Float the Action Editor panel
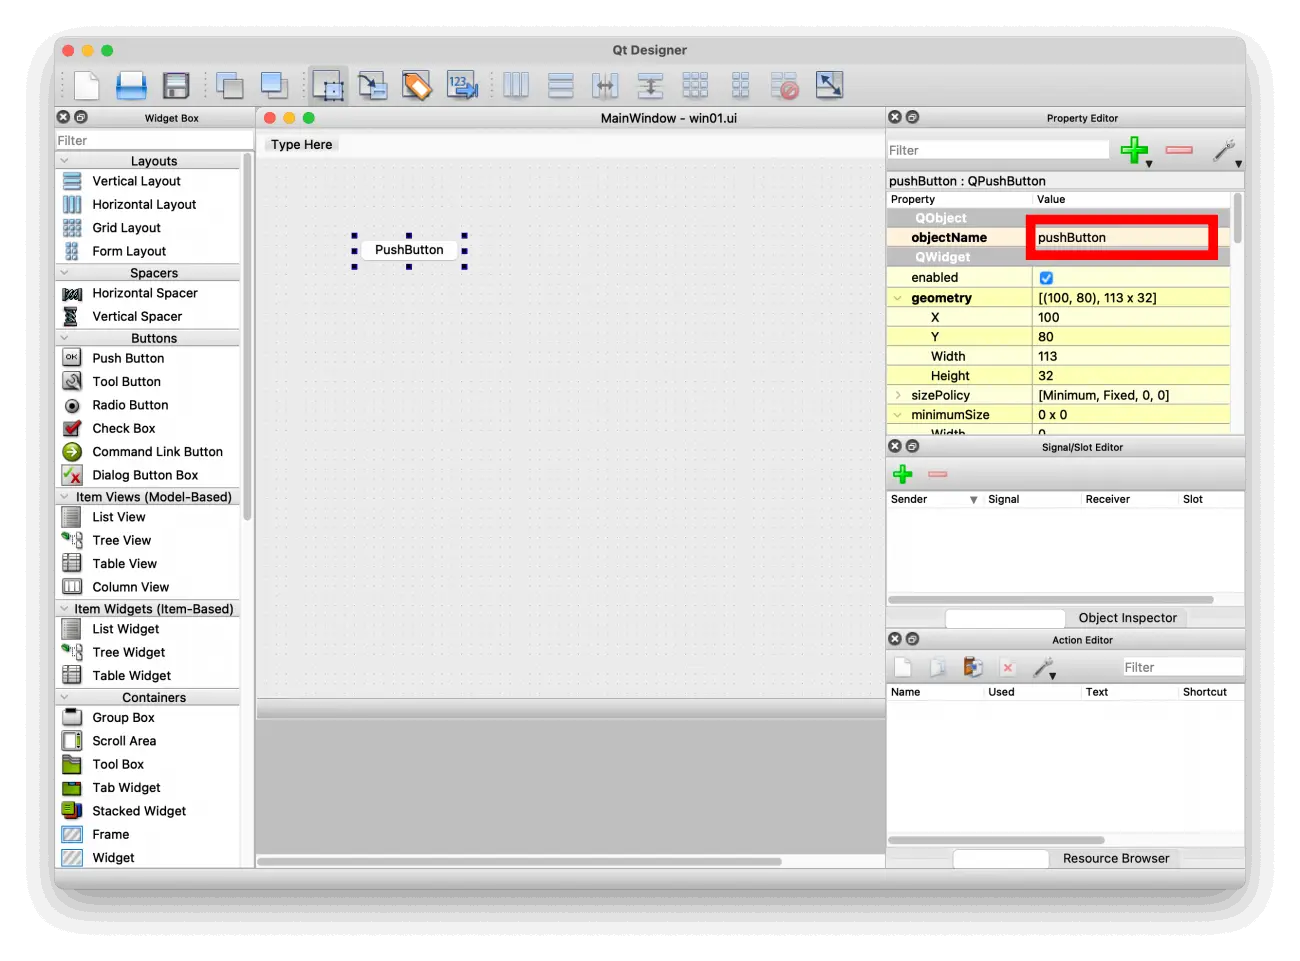 pyautogui.click(x=912, y=639)
